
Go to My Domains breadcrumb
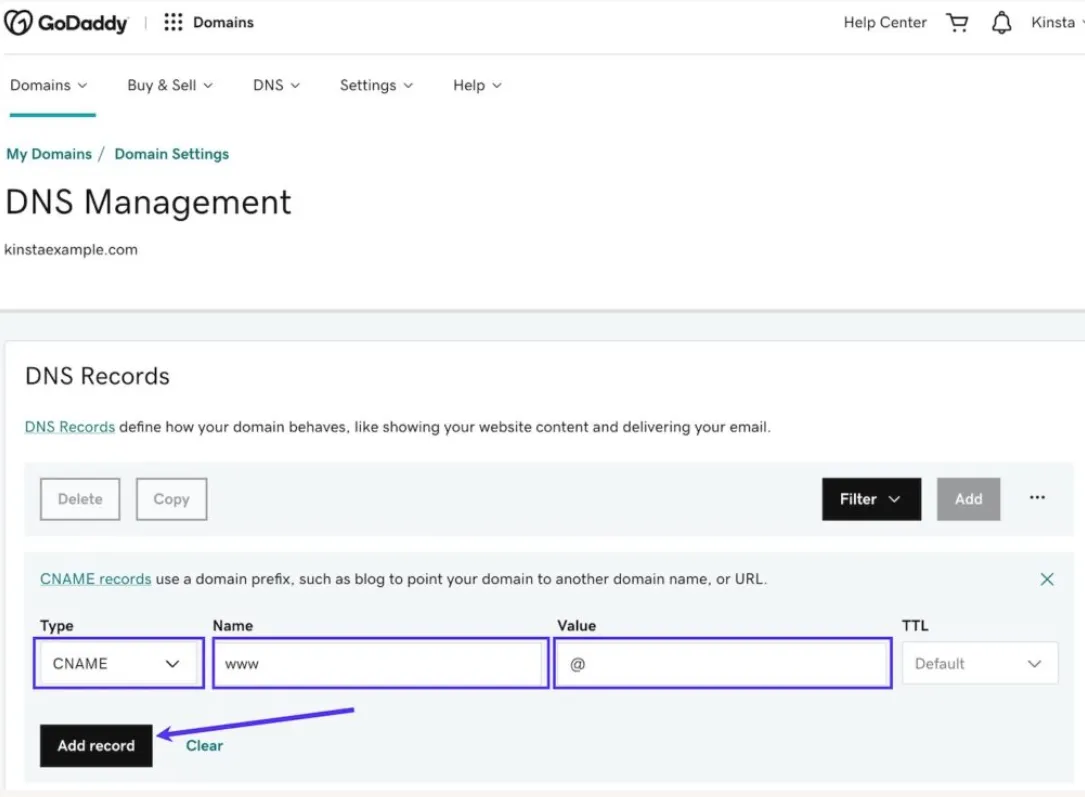pos(48,154)
